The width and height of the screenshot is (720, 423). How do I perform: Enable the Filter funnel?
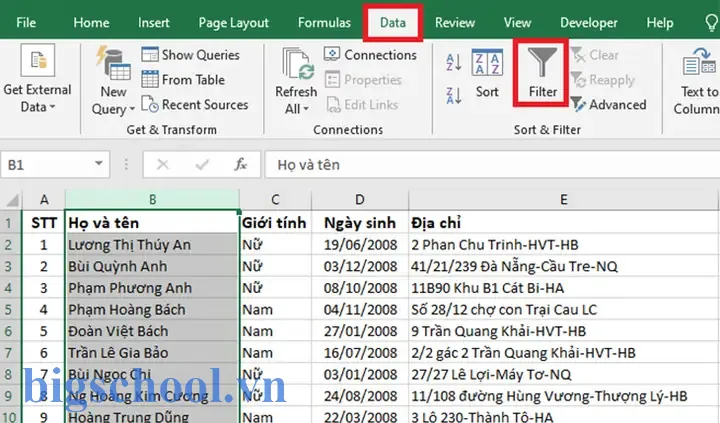pos(542,73)
